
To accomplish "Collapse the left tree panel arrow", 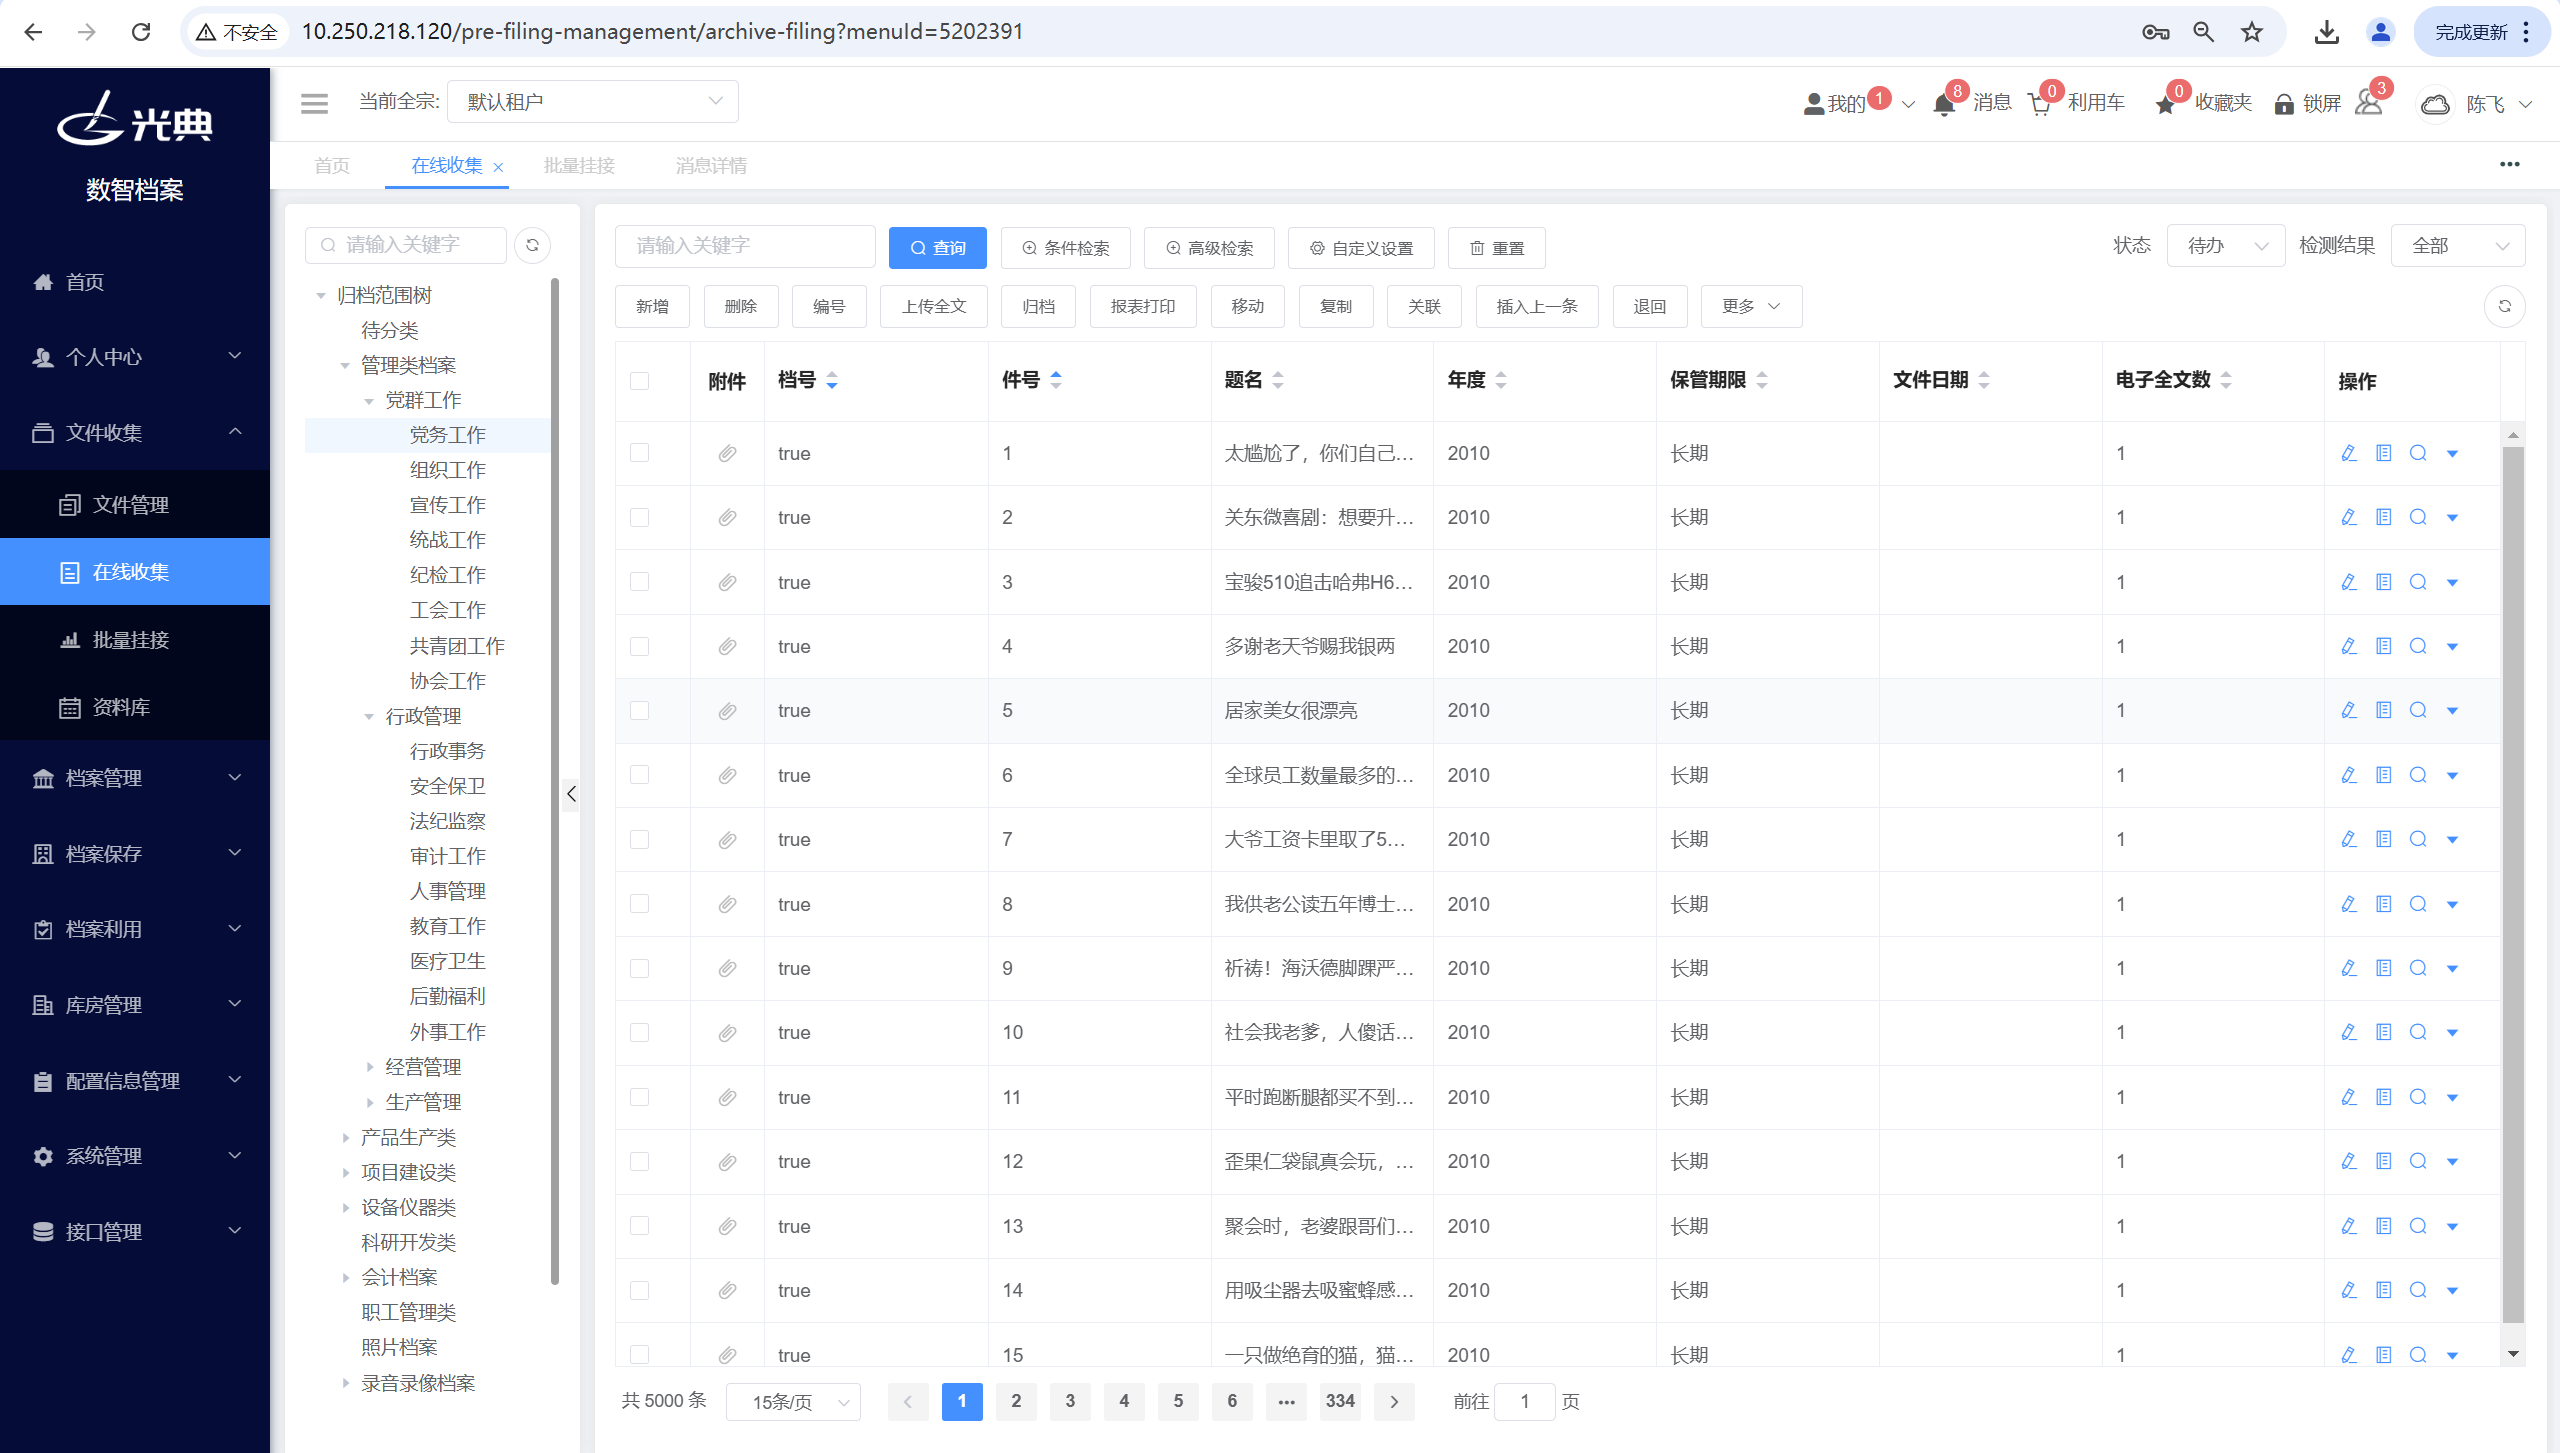I will click(x=571, y=794).
